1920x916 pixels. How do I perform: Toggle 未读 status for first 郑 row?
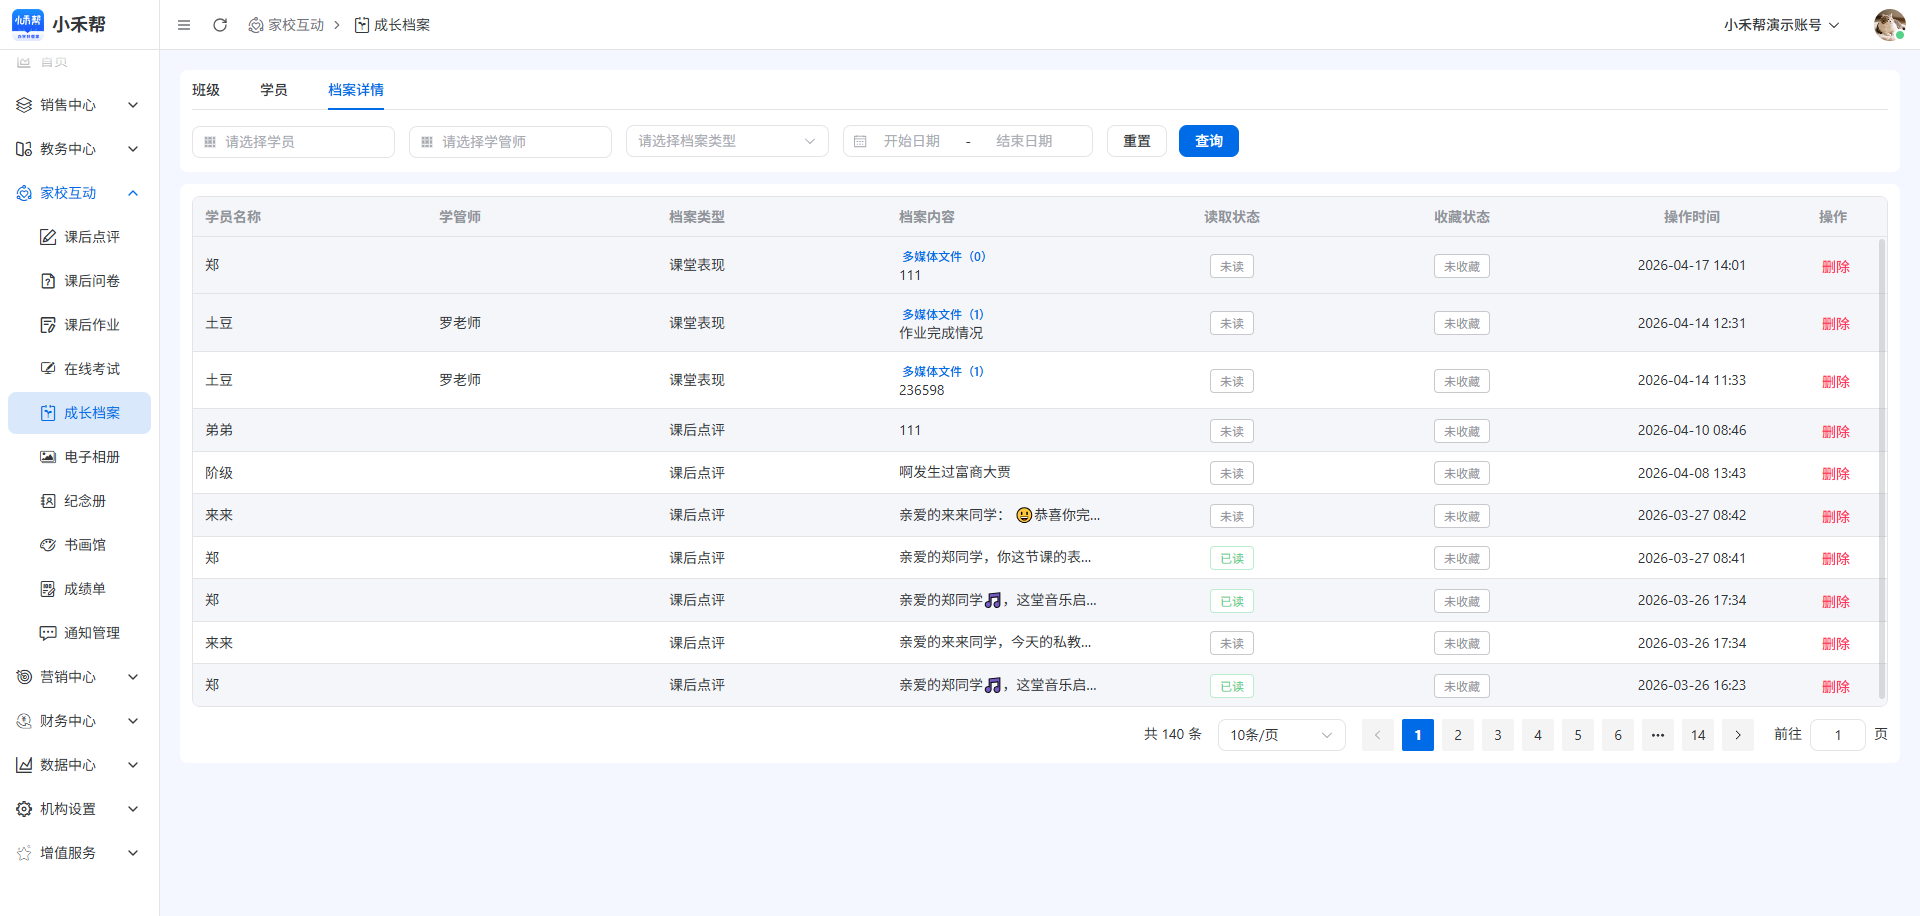click(x=1231, y=267)
